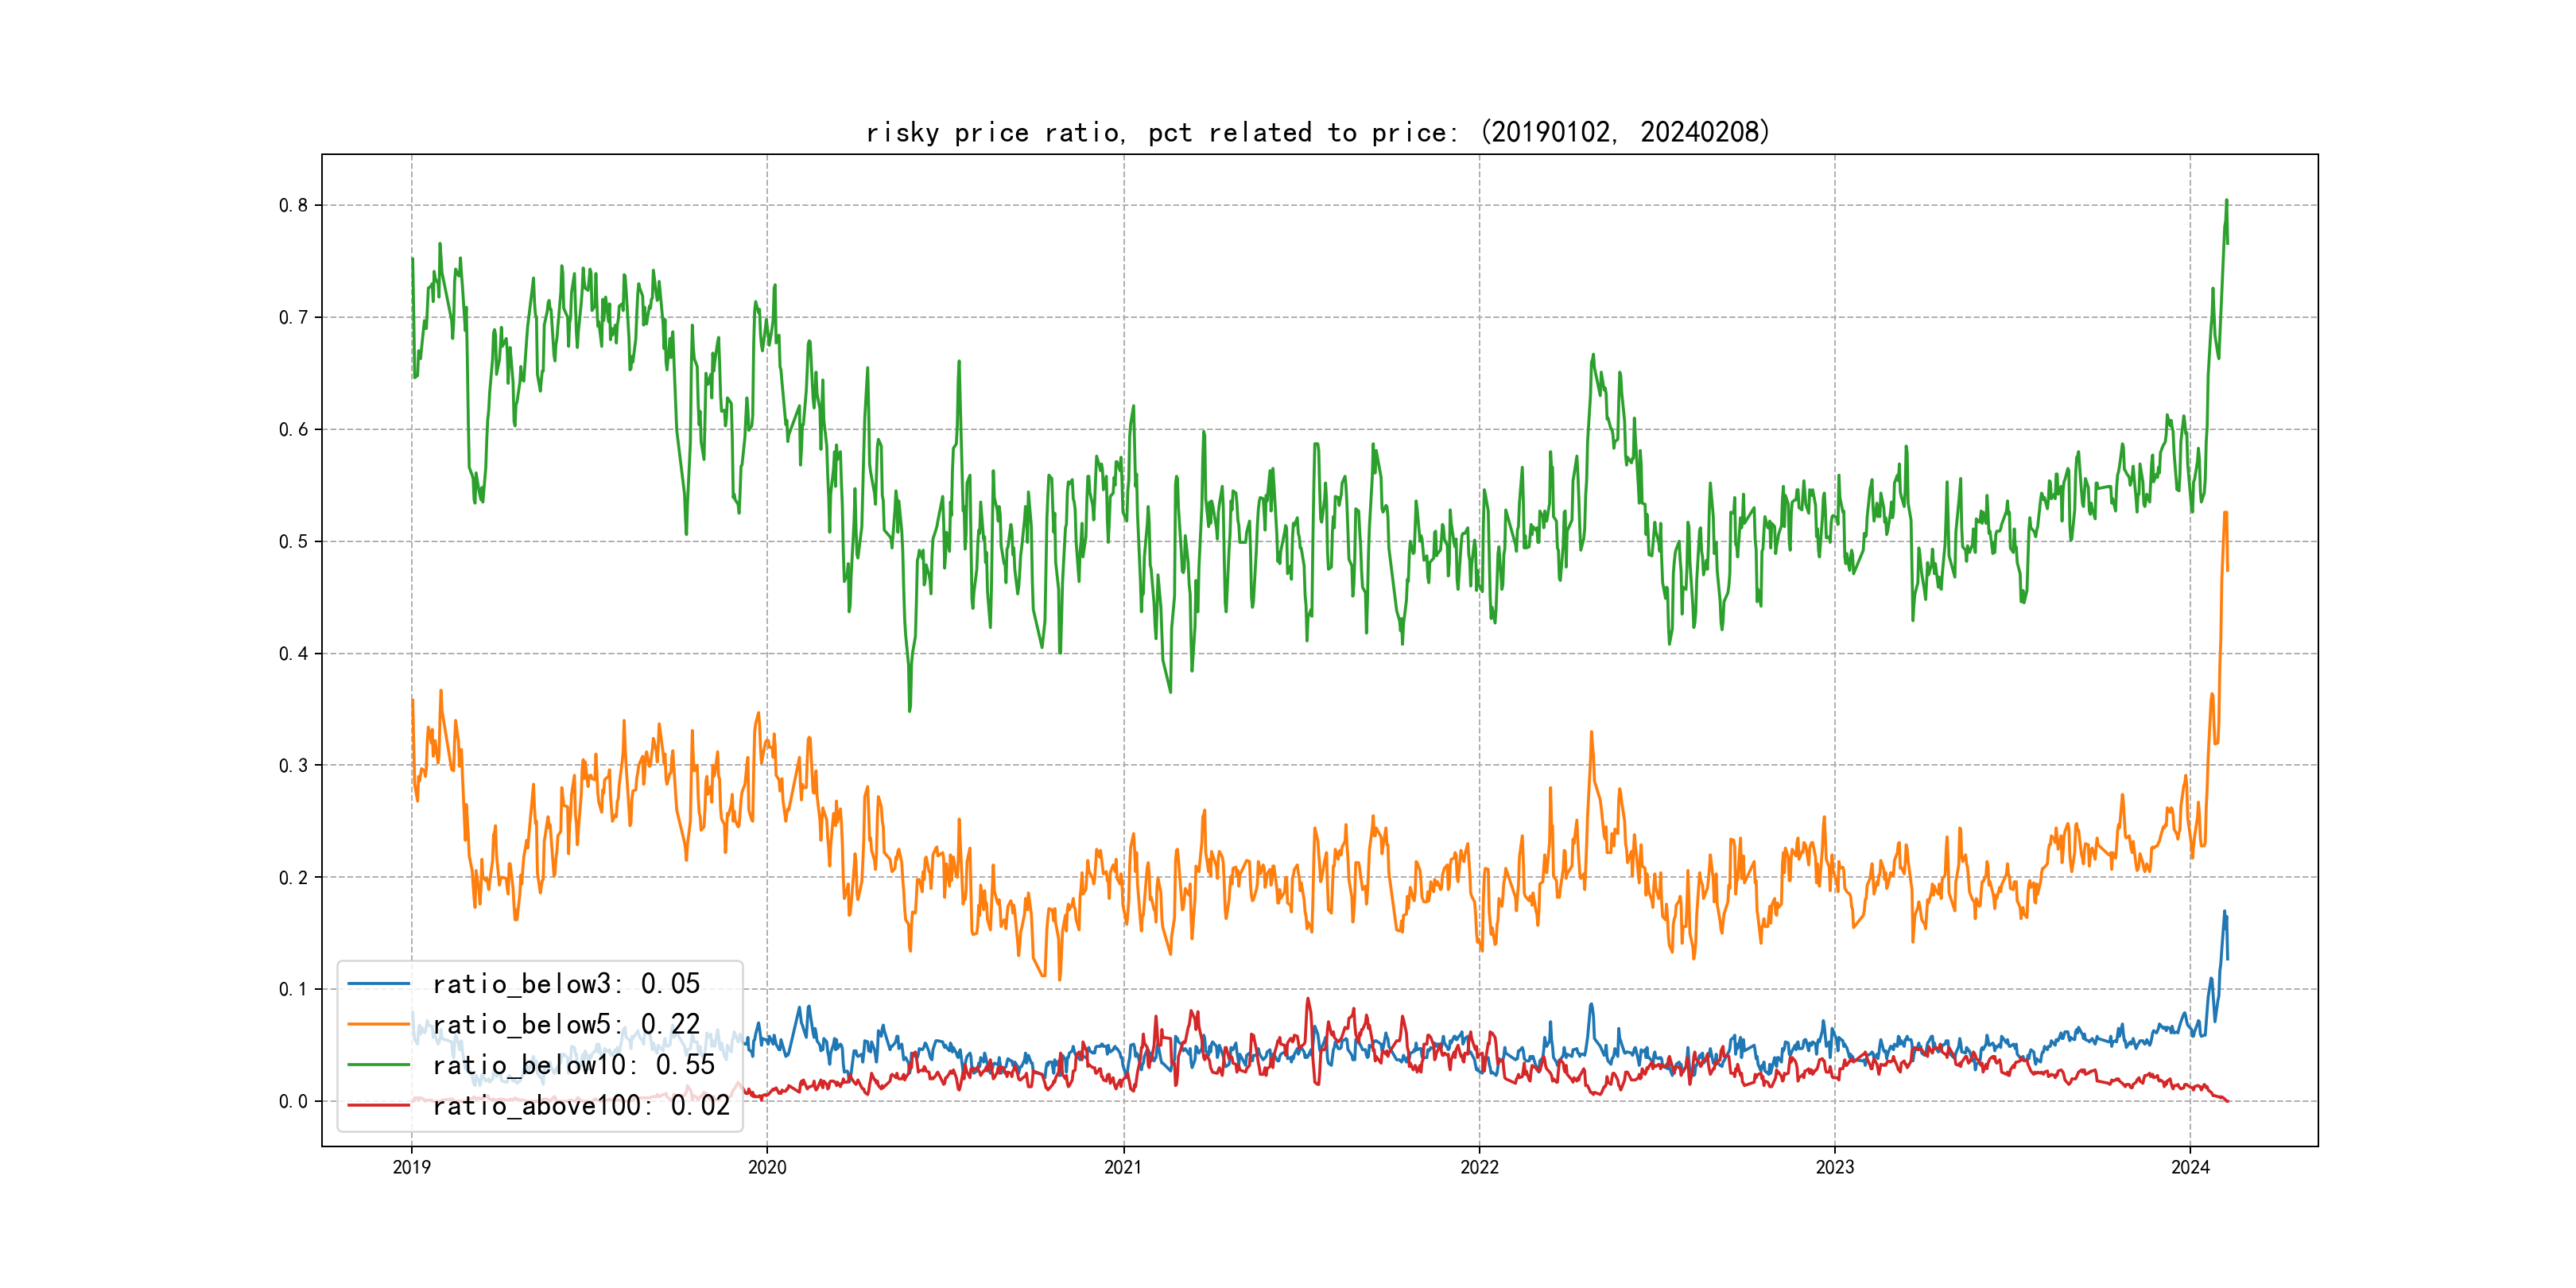Viewport: 2576px width, 1288px height.
Task: Click the 0.8 y-axis tick label
Action: (293, 205)
